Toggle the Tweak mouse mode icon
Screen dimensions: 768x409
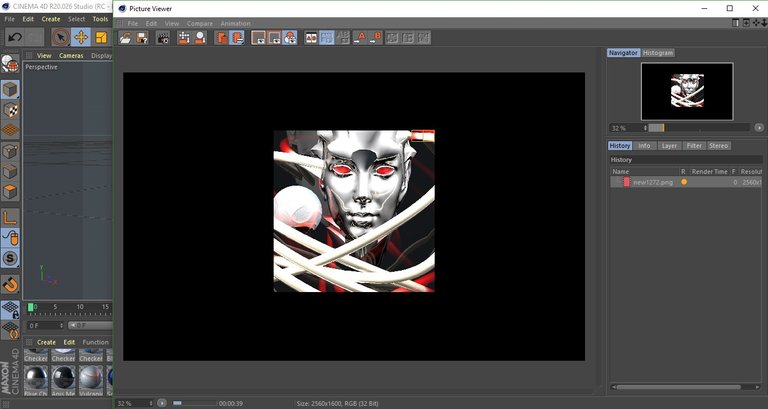tap(10, 238)
